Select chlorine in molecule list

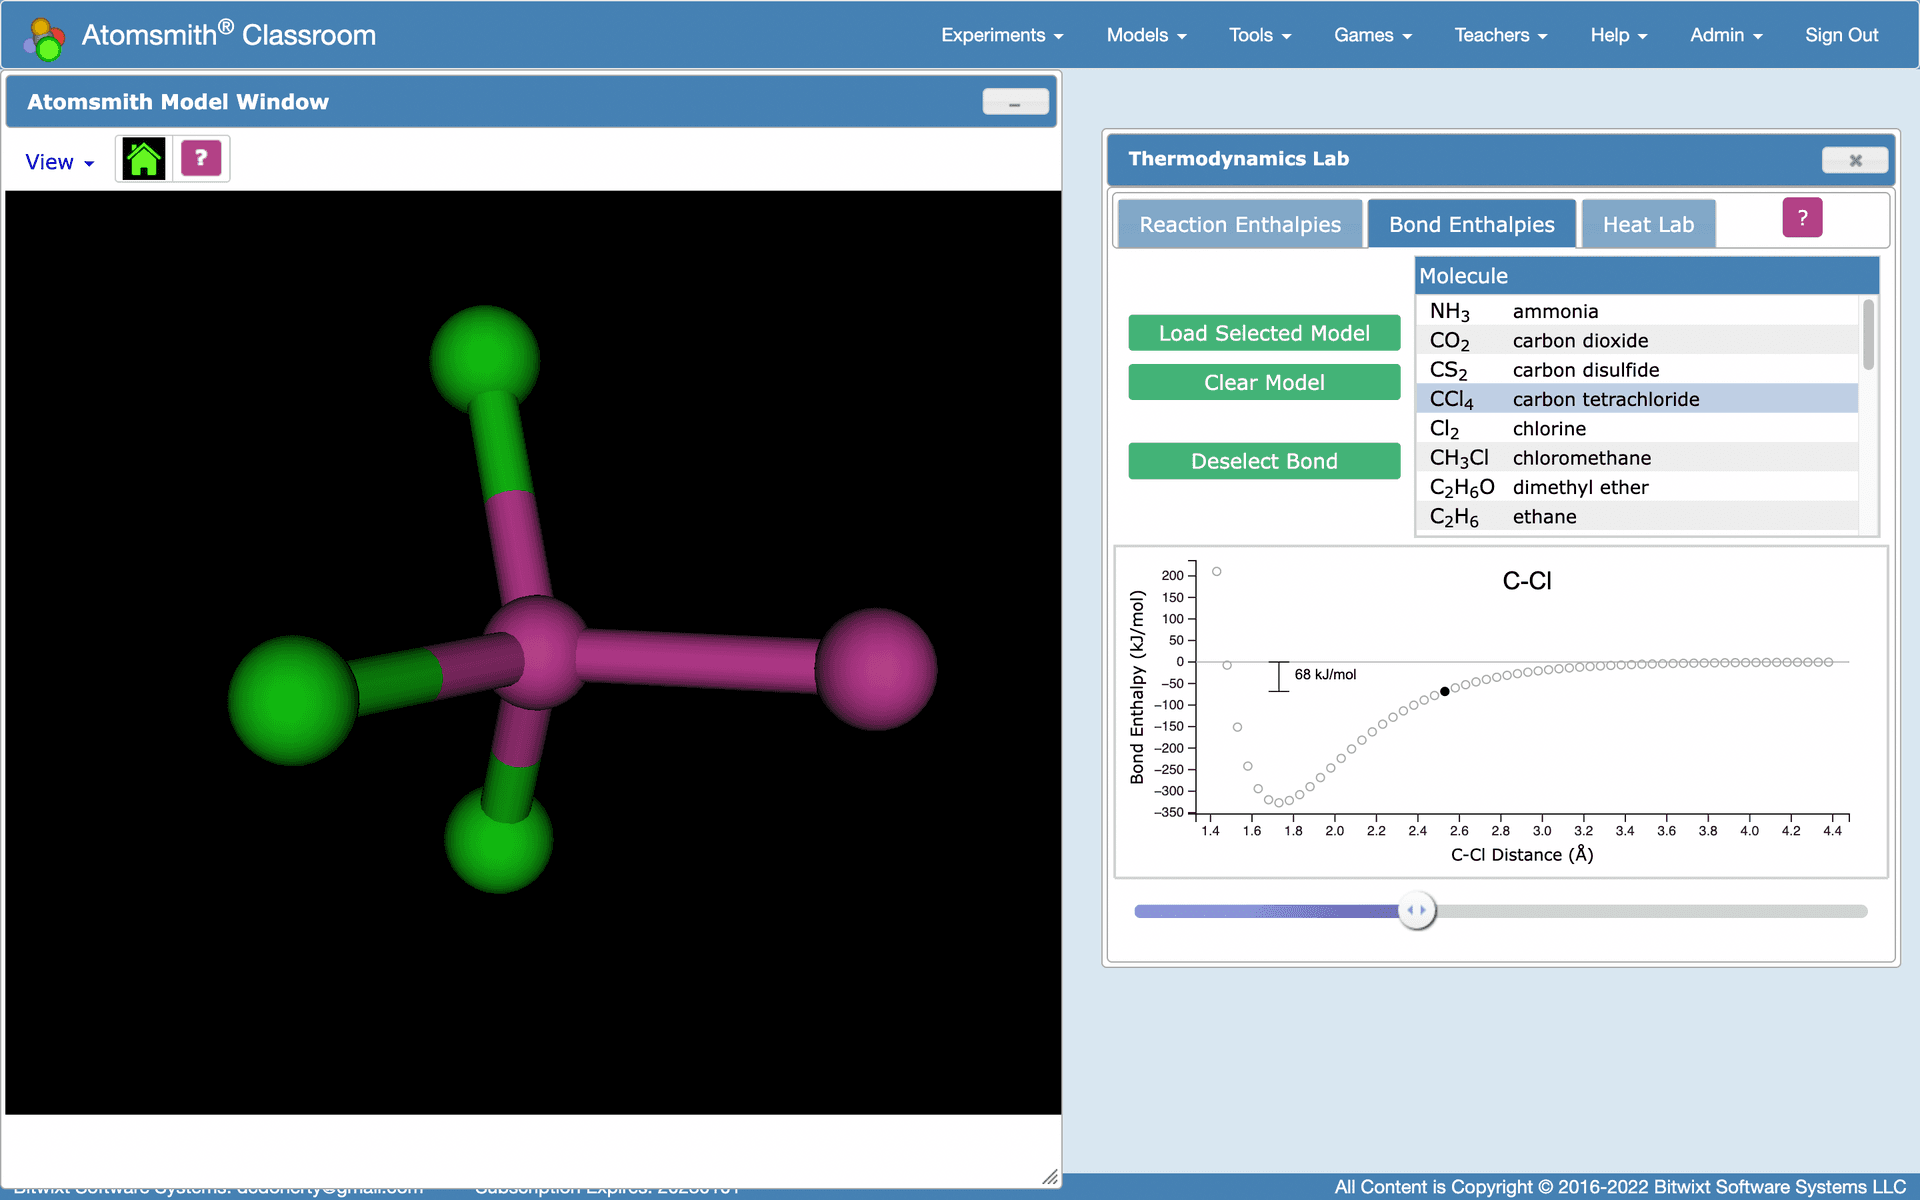[1637, 428]
